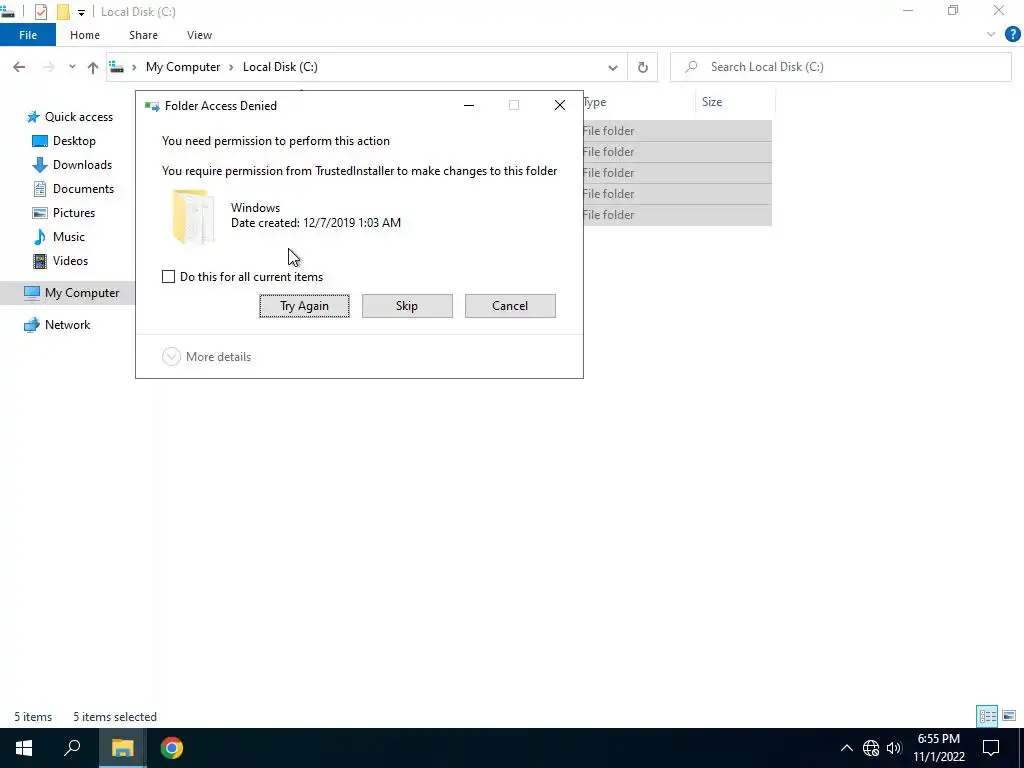Open taskbar search magnifier
Image resolution: width=1024 pixels, height=768 pixels.
pyautogui.click(x=72, y=748)
